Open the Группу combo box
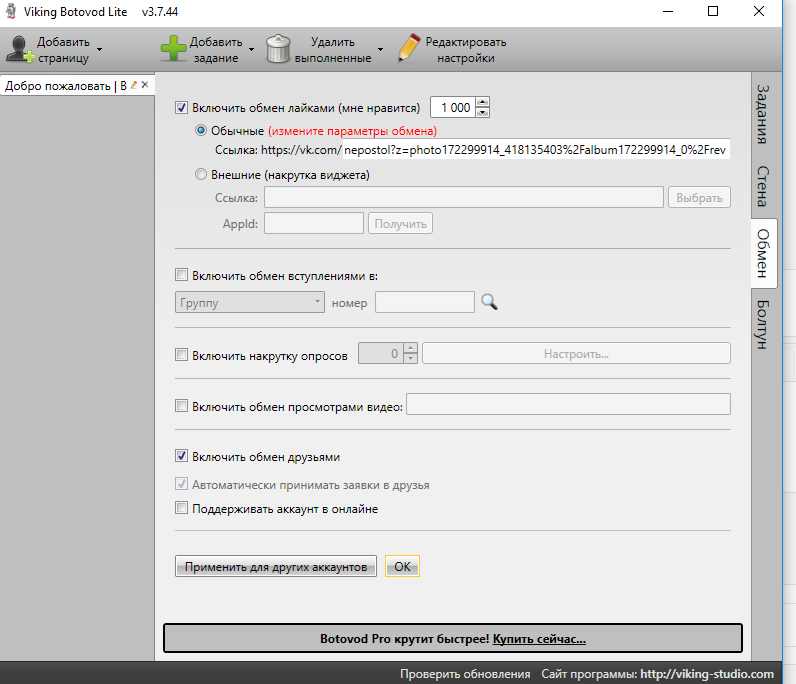Image resolution: width=796 pixels, height=684 pixels. (x=250, y=302)
